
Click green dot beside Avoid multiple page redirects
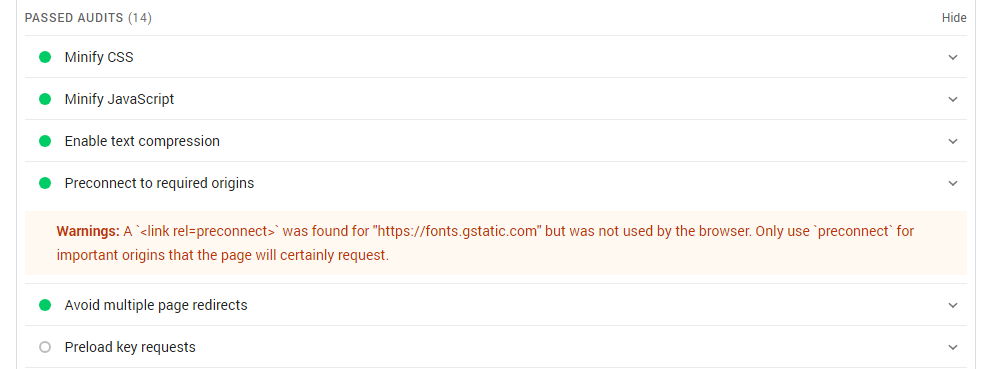click(45, 305)
